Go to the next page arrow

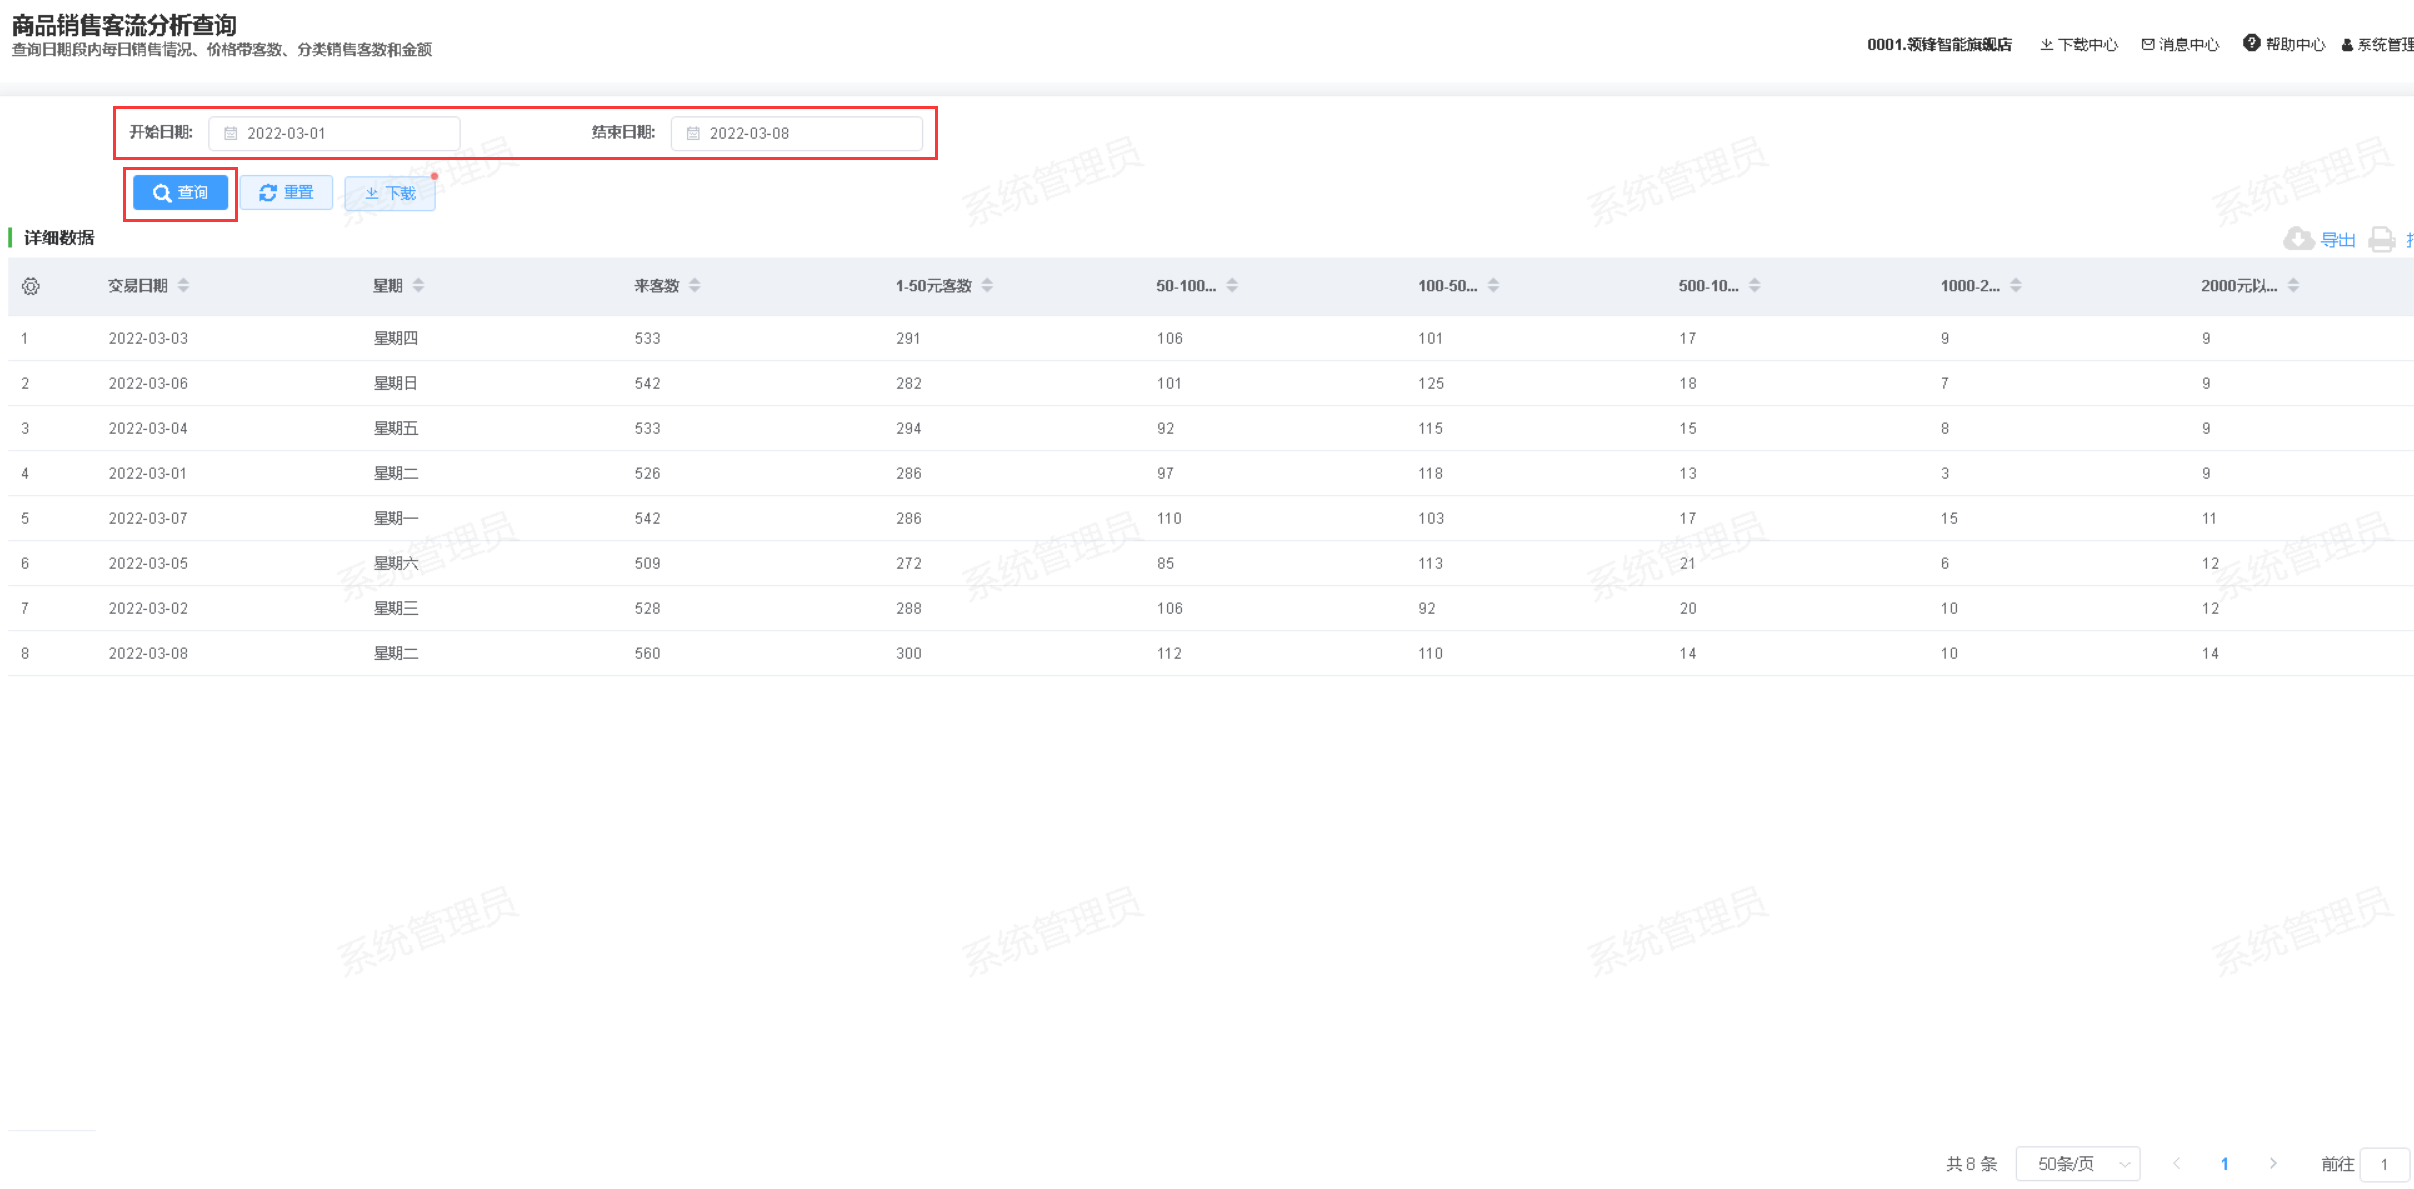pyautogui.click(x=2273, y=1164)
